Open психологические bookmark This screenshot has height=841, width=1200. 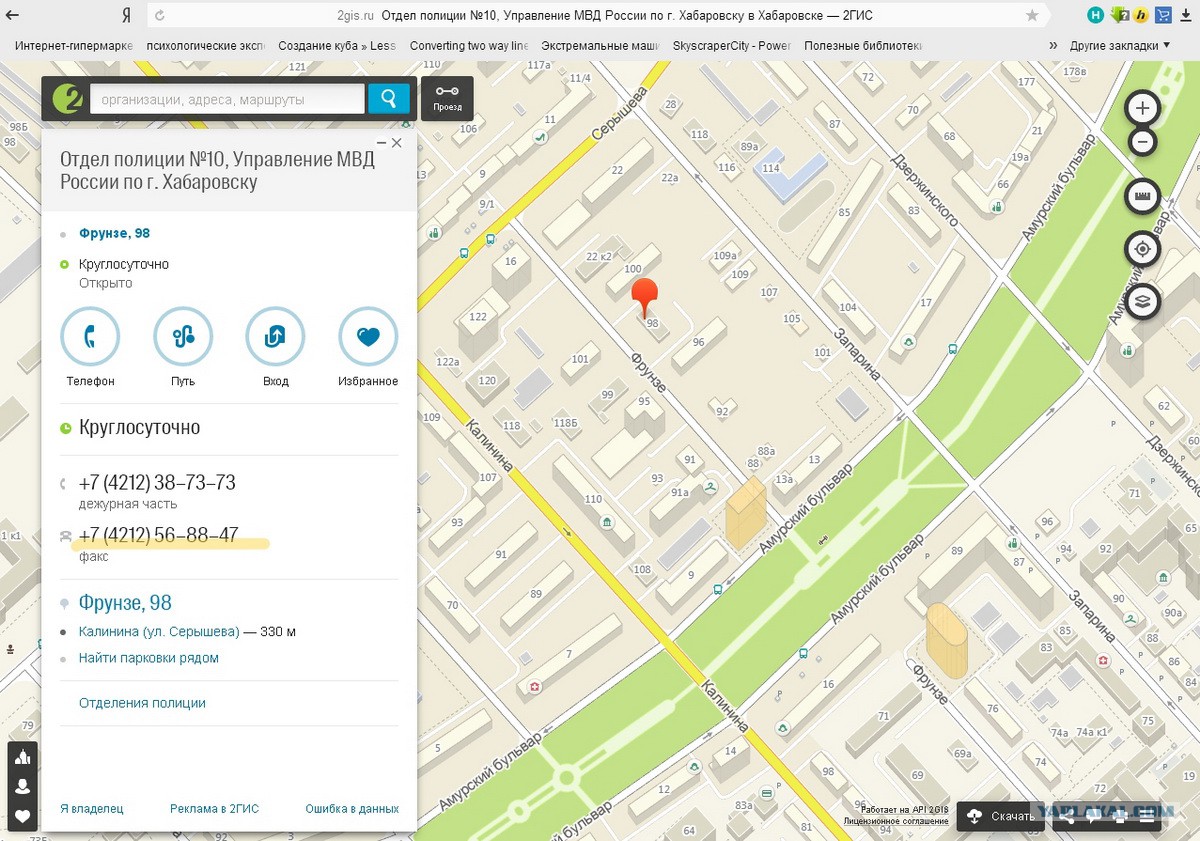tap(204, 45)
